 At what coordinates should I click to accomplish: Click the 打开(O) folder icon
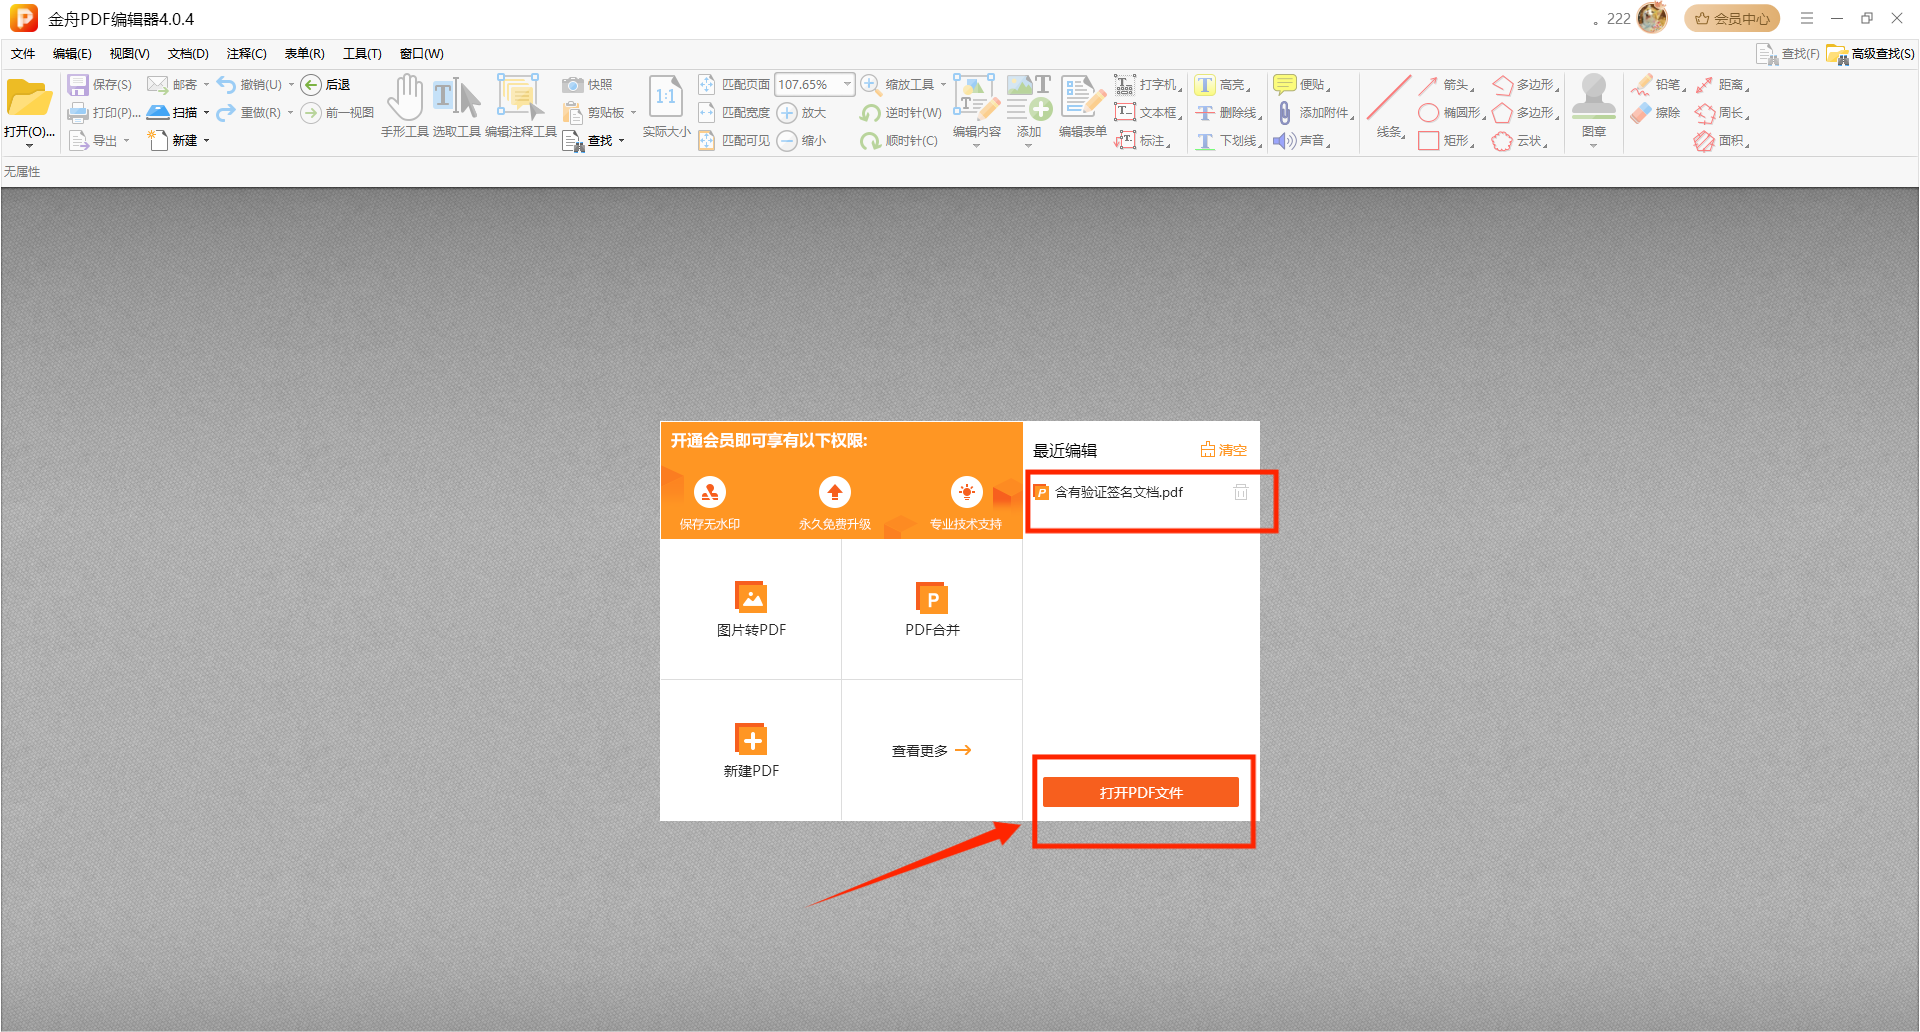(29, 98)
